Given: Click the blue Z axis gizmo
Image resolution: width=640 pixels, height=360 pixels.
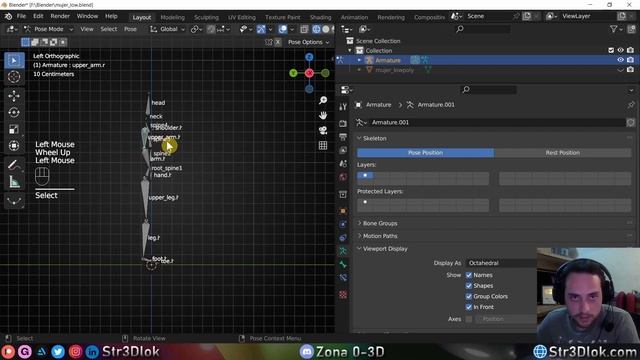Looking at the screenshot, I should (x=309, y=57).
